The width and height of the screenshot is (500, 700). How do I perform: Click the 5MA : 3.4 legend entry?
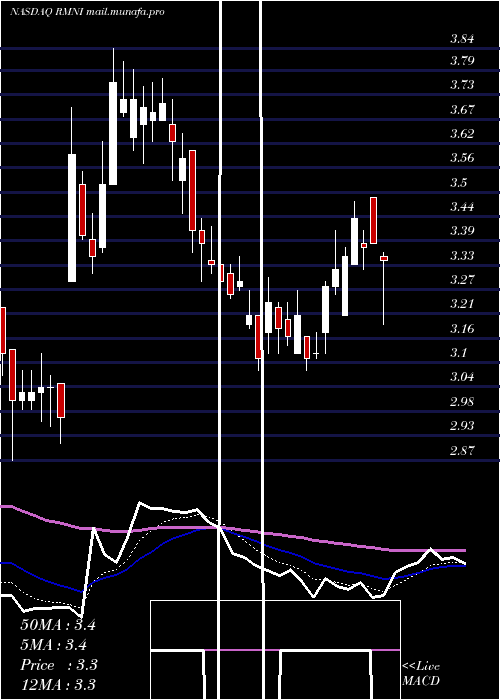coord(54,645)
